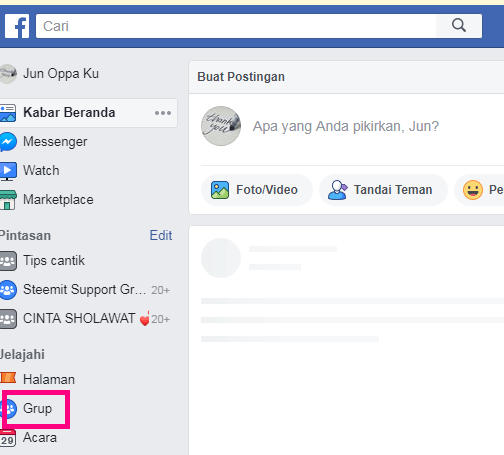Open Kabar Beranda options ellipsis
The height and width of the screenshot is (455, 504).
coord(163,113)
